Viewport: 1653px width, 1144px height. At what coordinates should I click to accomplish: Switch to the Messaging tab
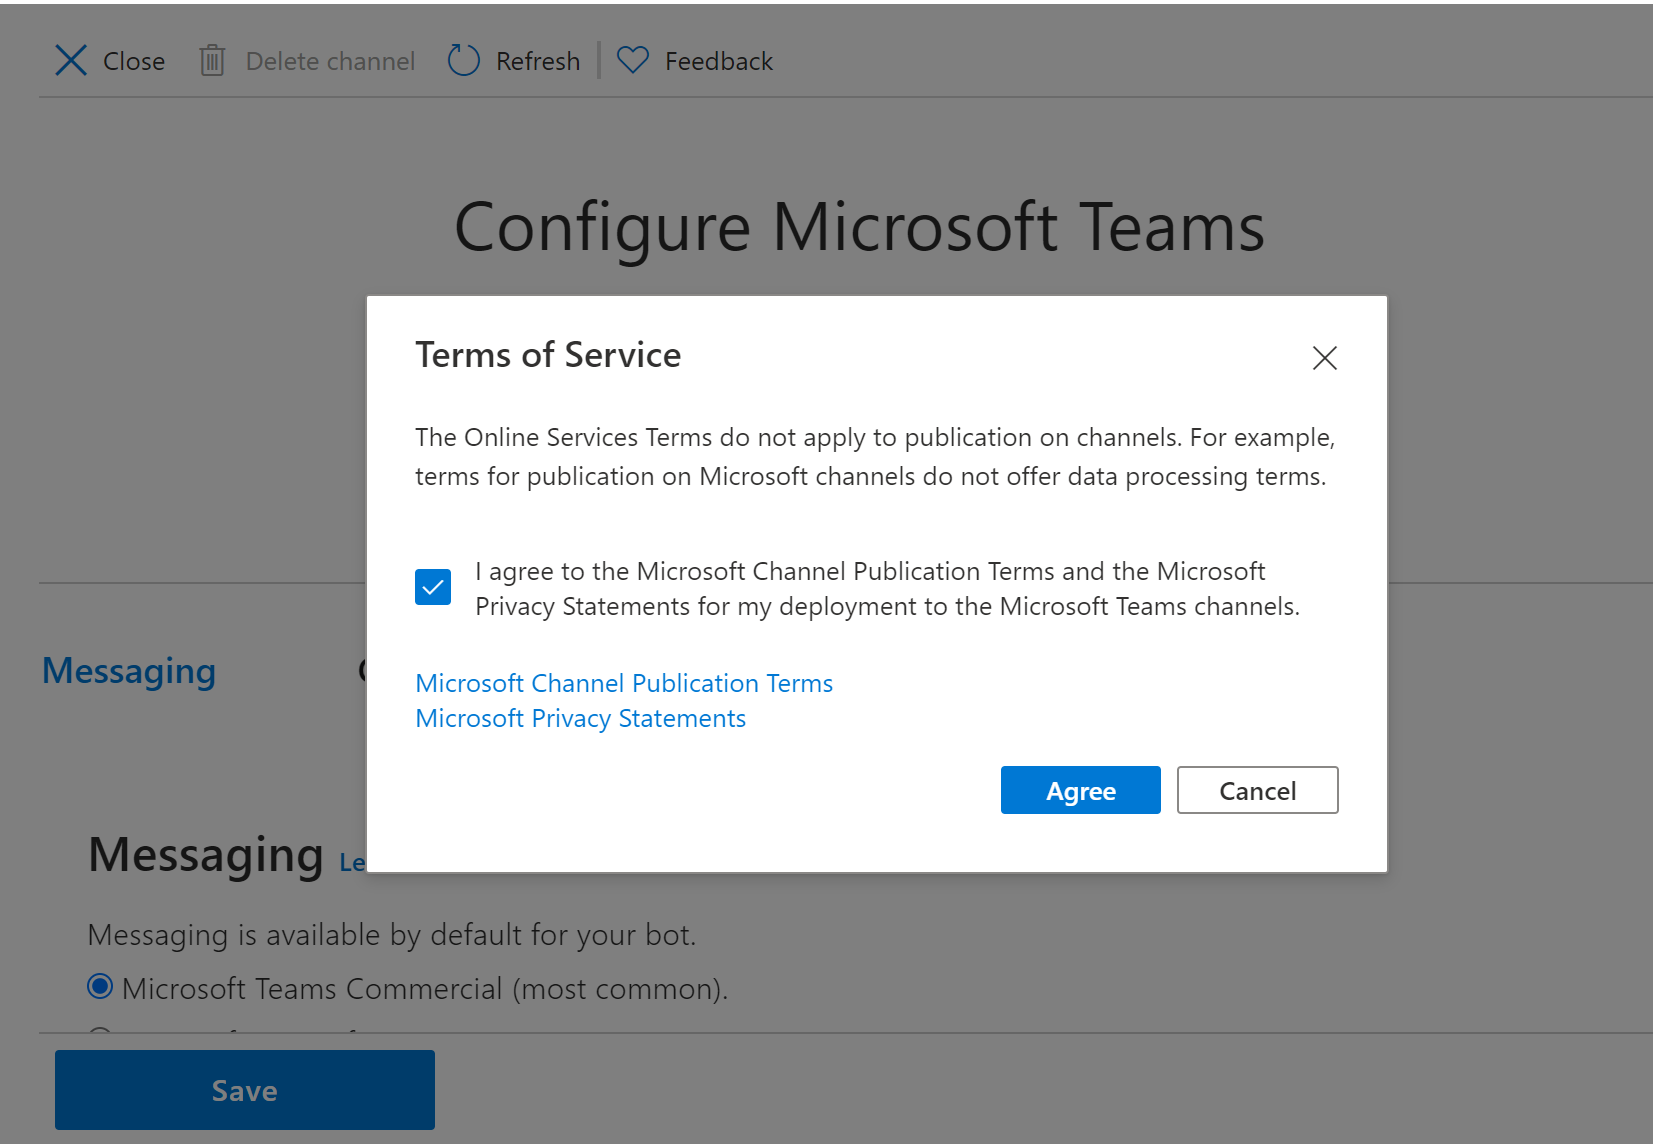(129, 671)
